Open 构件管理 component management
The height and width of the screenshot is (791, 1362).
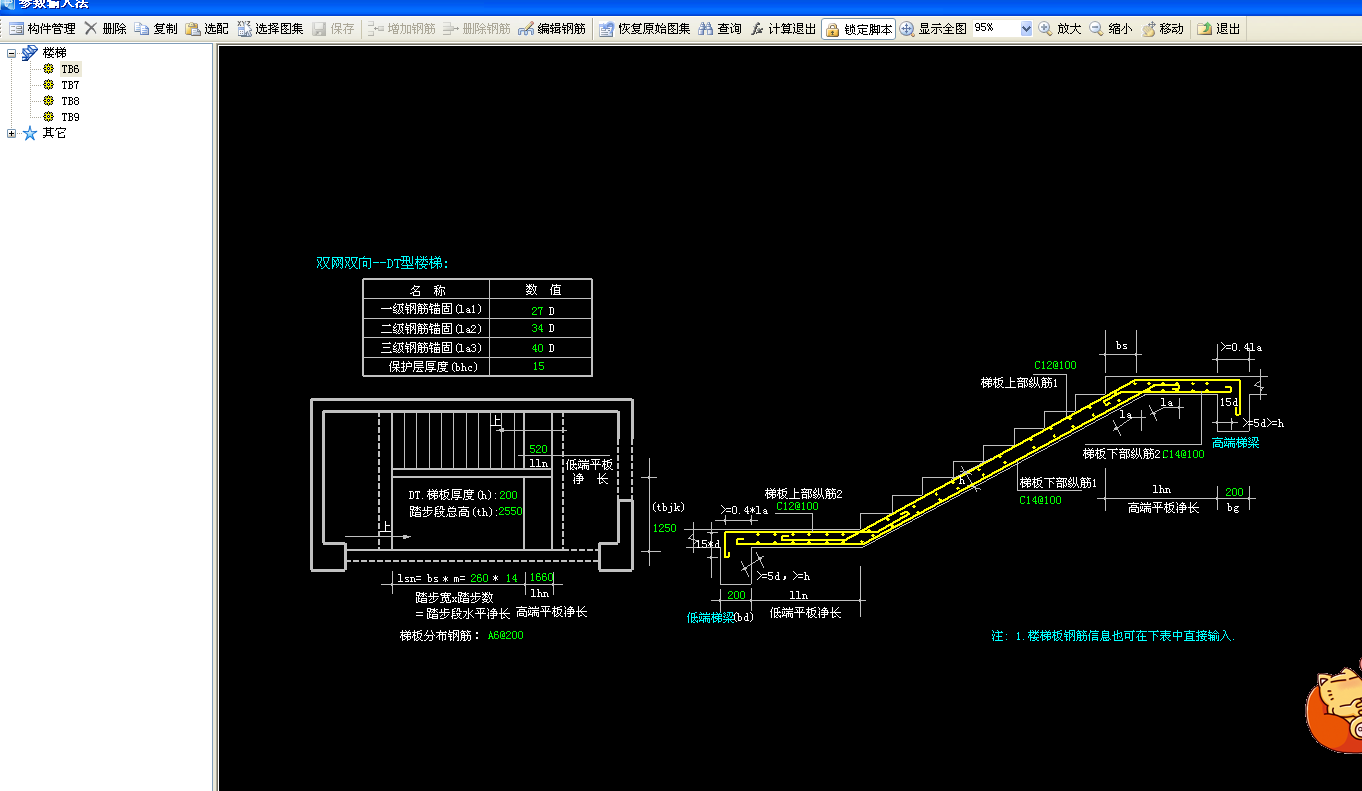[x=42, y=29]
